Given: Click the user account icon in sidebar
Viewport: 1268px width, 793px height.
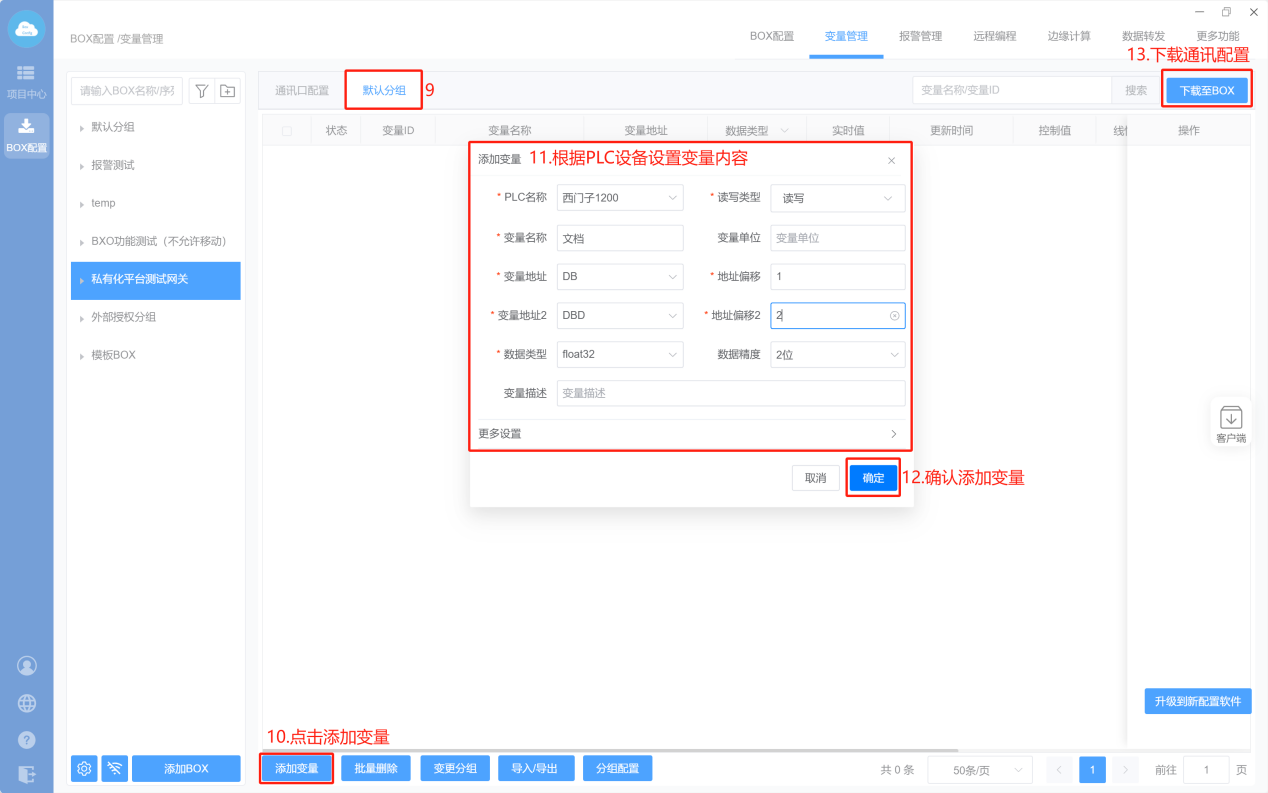Looking at the screenshot, I should 27,665.
